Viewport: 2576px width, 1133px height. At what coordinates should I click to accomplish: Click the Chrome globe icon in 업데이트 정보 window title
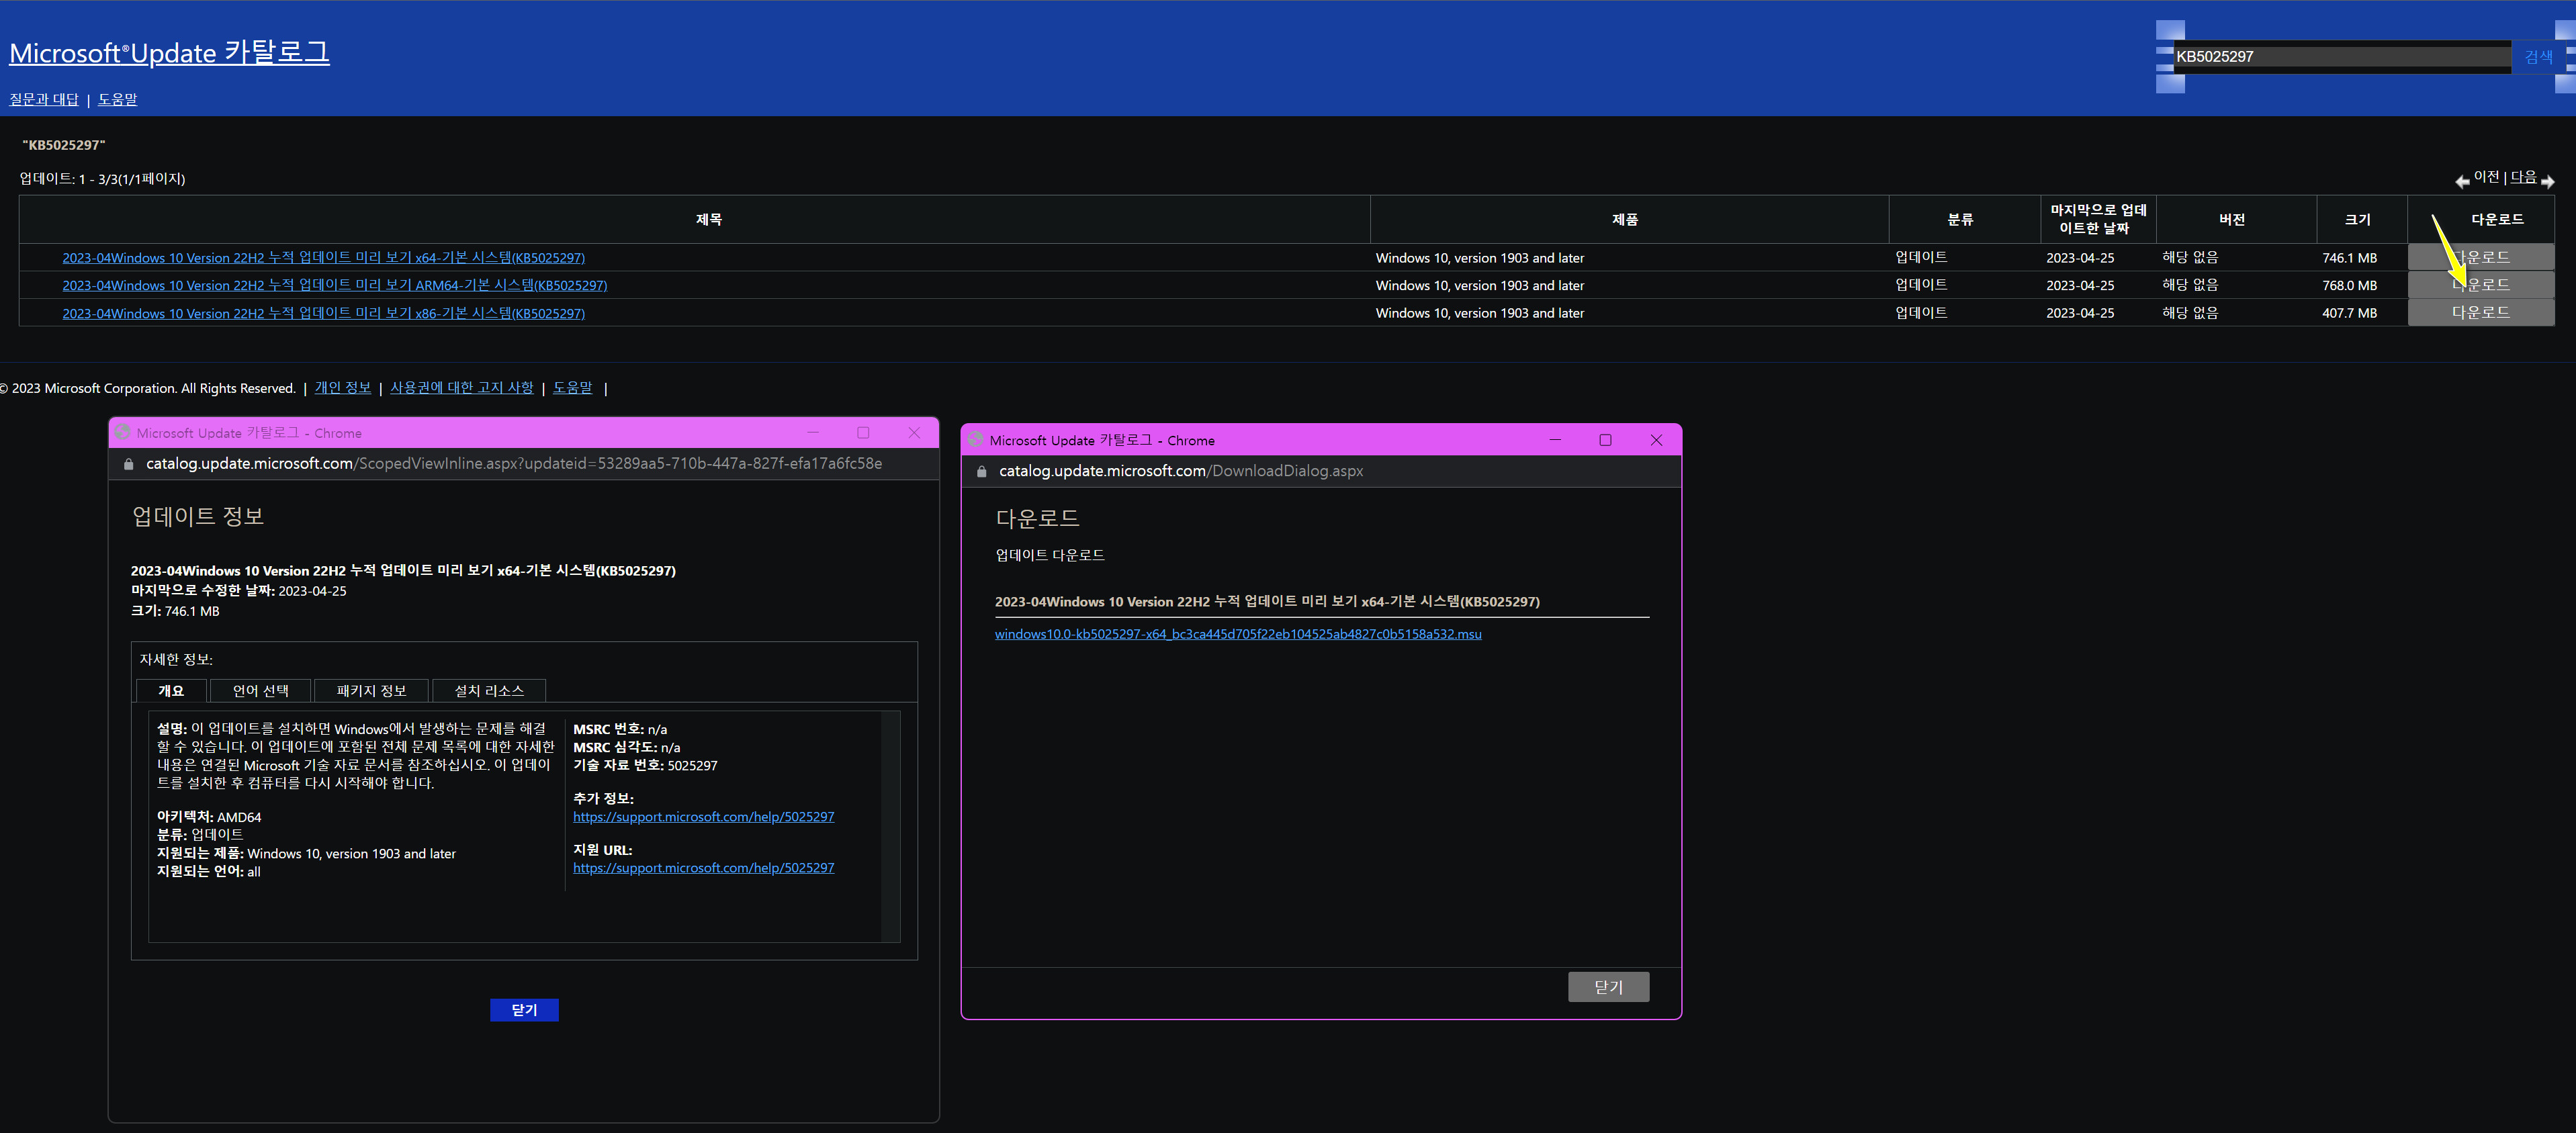(123, 433)
